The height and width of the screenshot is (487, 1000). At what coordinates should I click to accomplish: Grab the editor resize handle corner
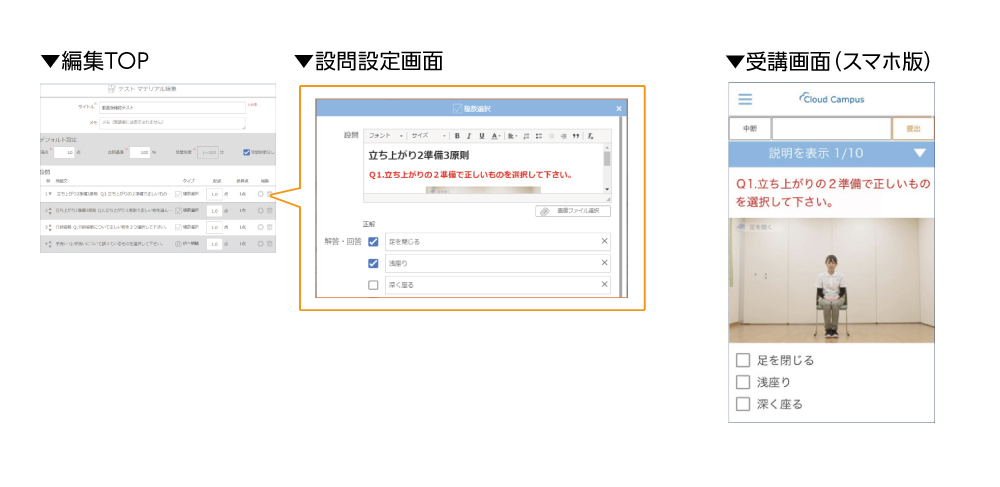(x=608, y=200)
